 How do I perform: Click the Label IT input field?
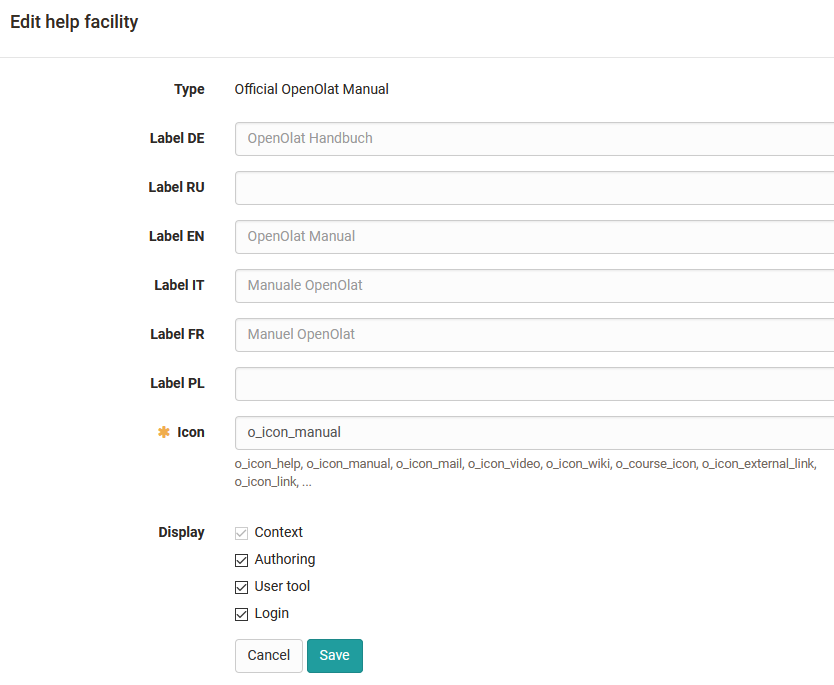pyautogui.click(x=535, y=286)
